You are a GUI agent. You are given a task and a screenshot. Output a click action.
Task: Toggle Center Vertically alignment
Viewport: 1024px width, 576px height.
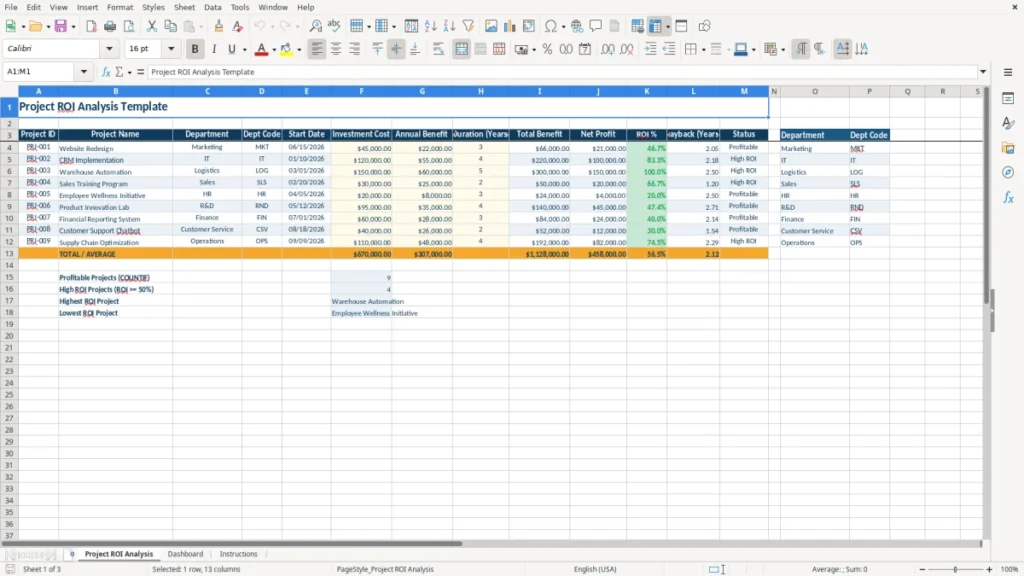tap(396, 49)
